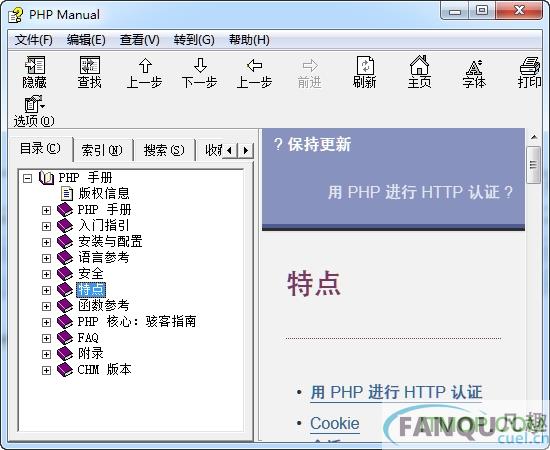550x450 pixels.
Task: Expand the 入门指引 tree node
Action: [46, 226]
